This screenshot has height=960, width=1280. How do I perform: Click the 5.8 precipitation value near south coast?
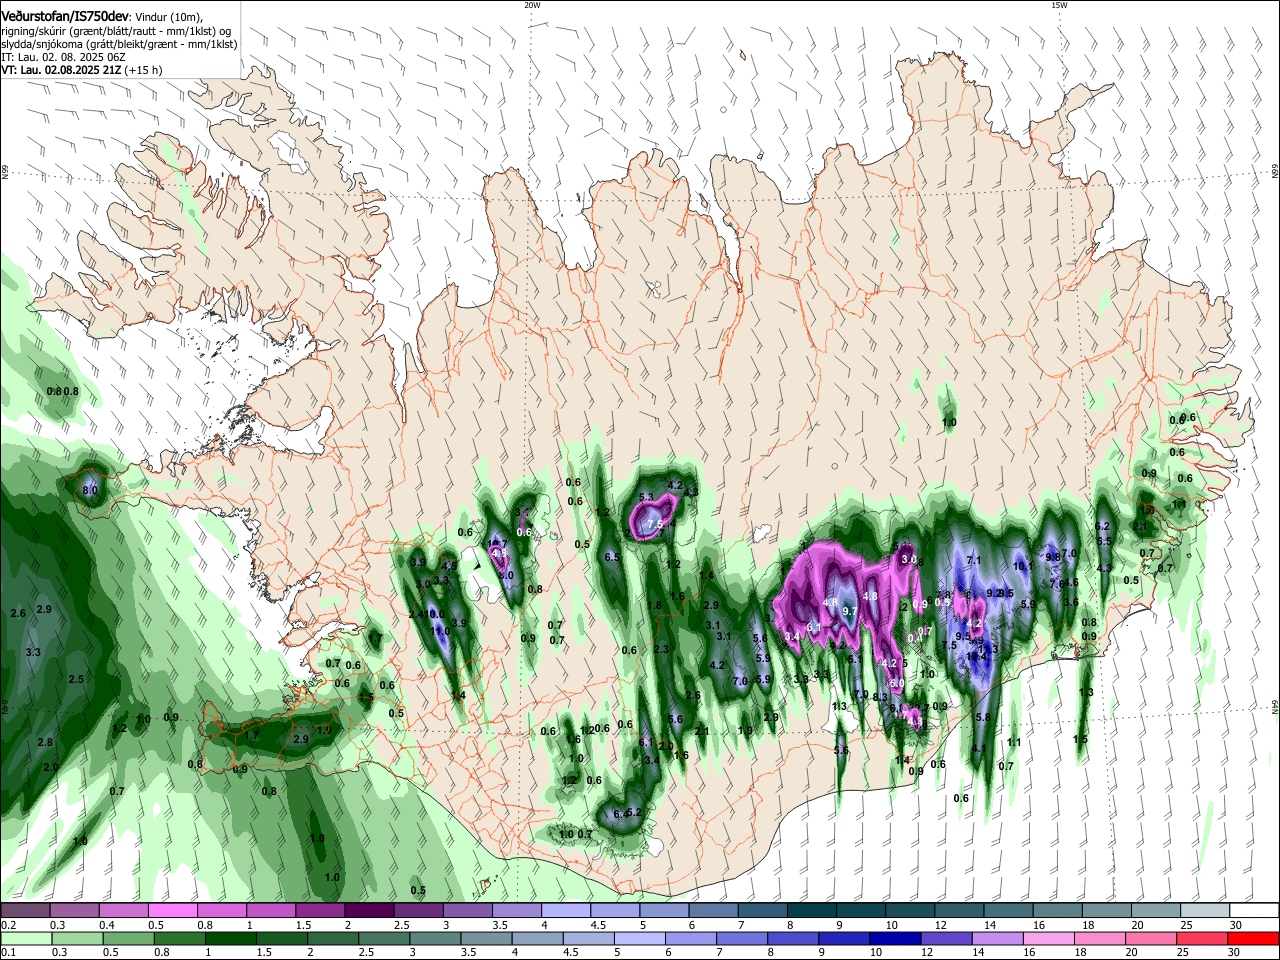tap(982, 717)
